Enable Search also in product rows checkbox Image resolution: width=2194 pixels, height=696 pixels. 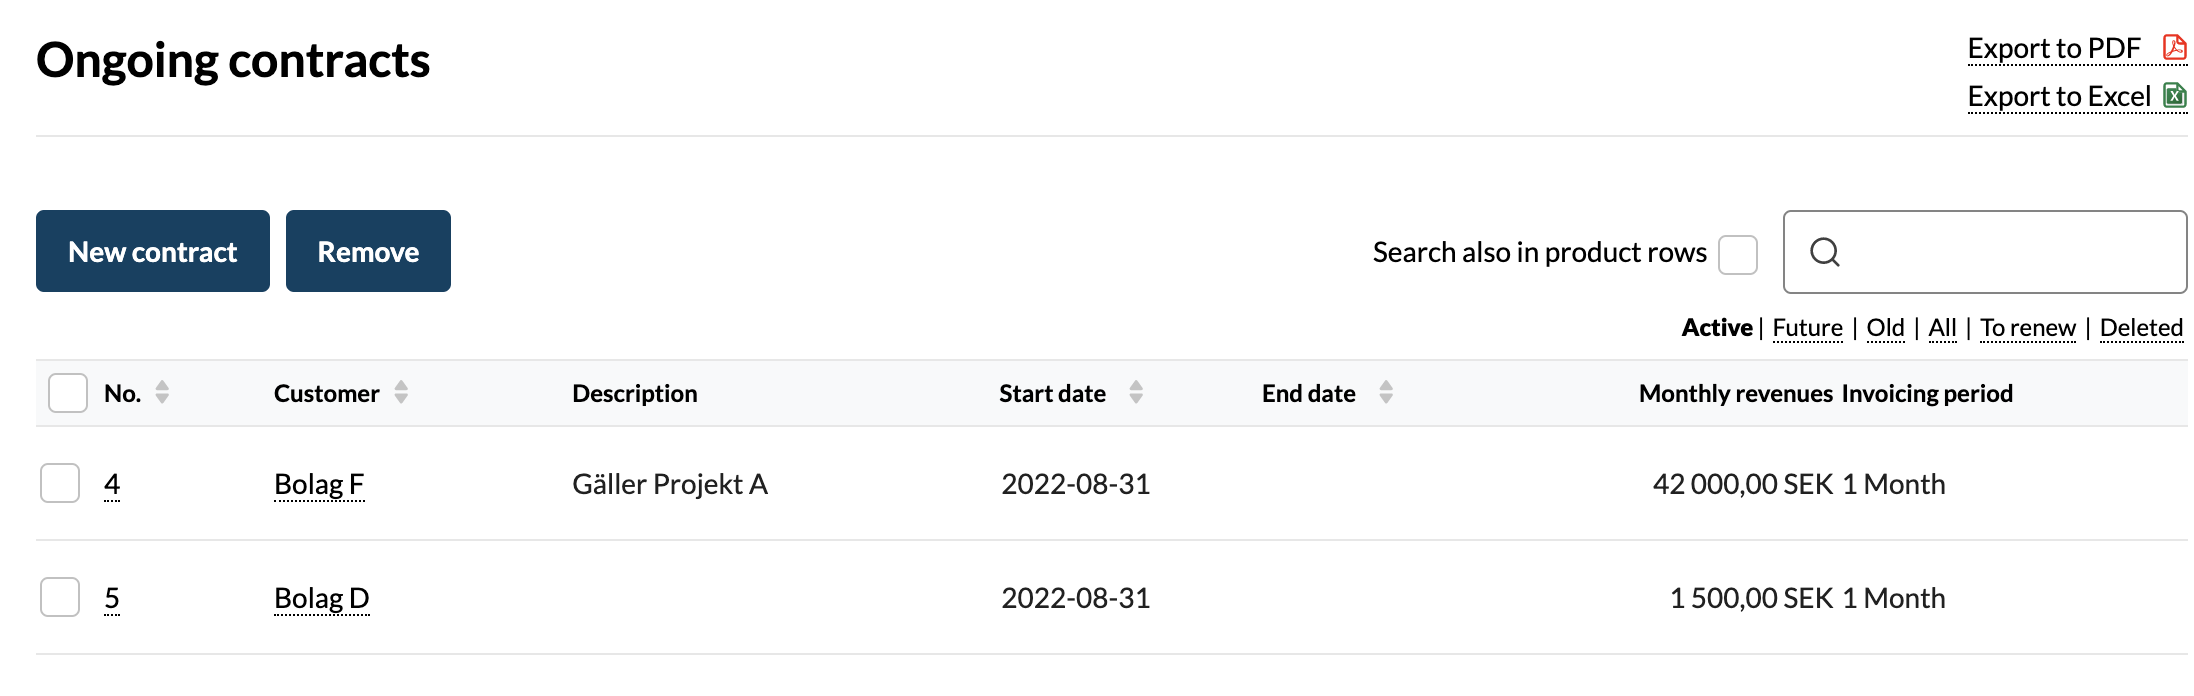tap(1738, 254)
